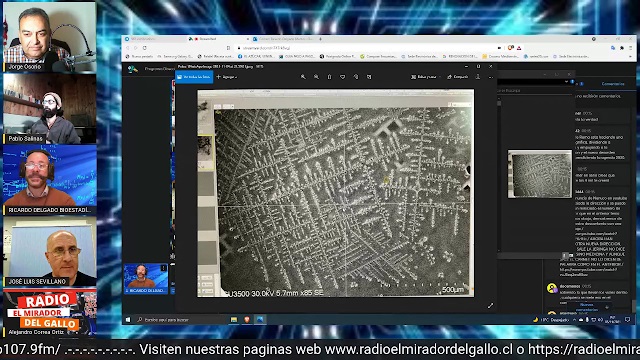Screen dimensions: 640x360
Task: Open File Explorer from the taskbar
Action: 234,320
